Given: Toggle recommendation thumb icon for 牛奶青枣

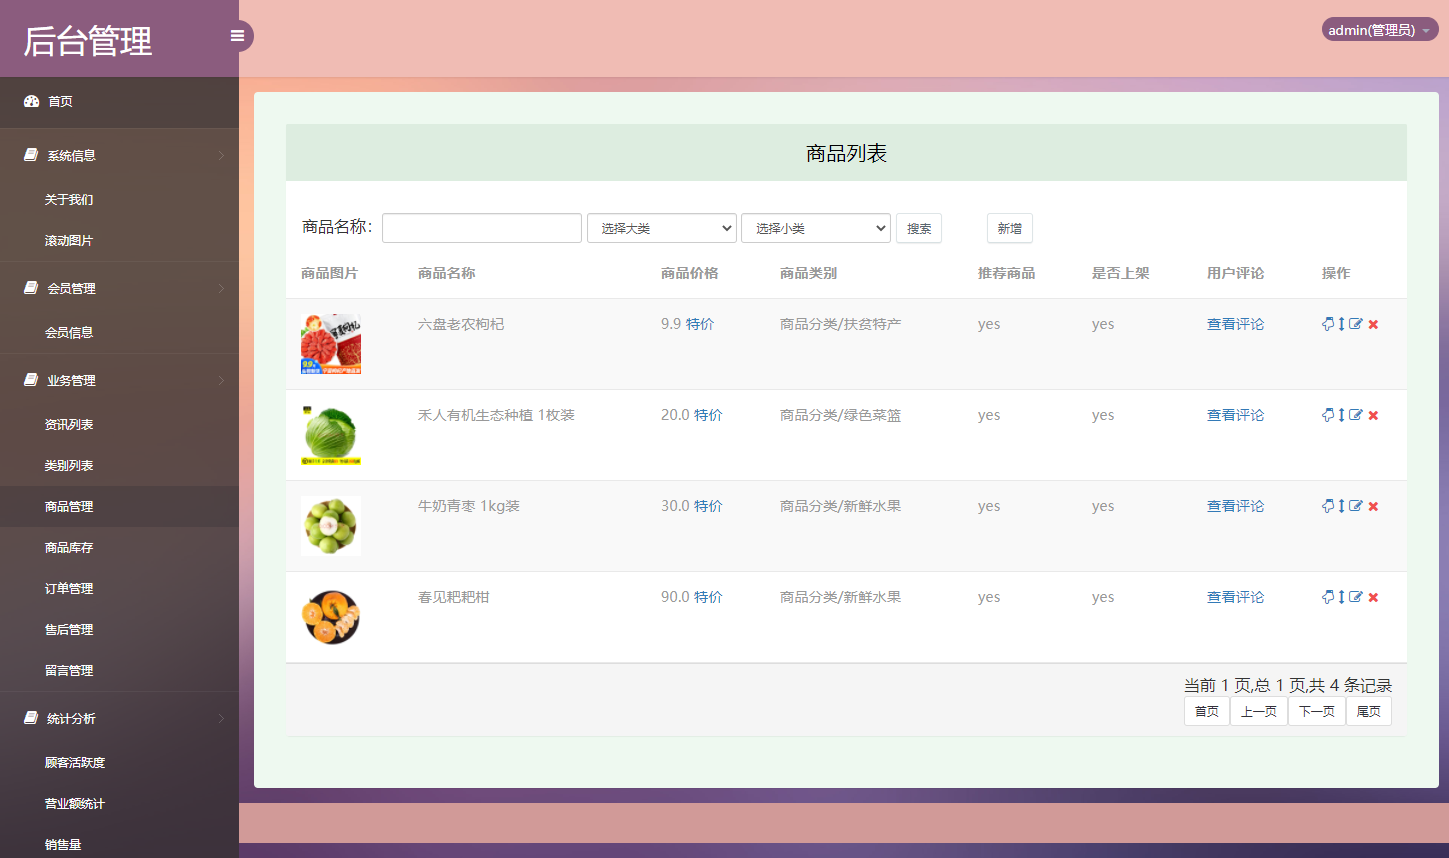Looking at the screenshot, I should coord(1328,505).
